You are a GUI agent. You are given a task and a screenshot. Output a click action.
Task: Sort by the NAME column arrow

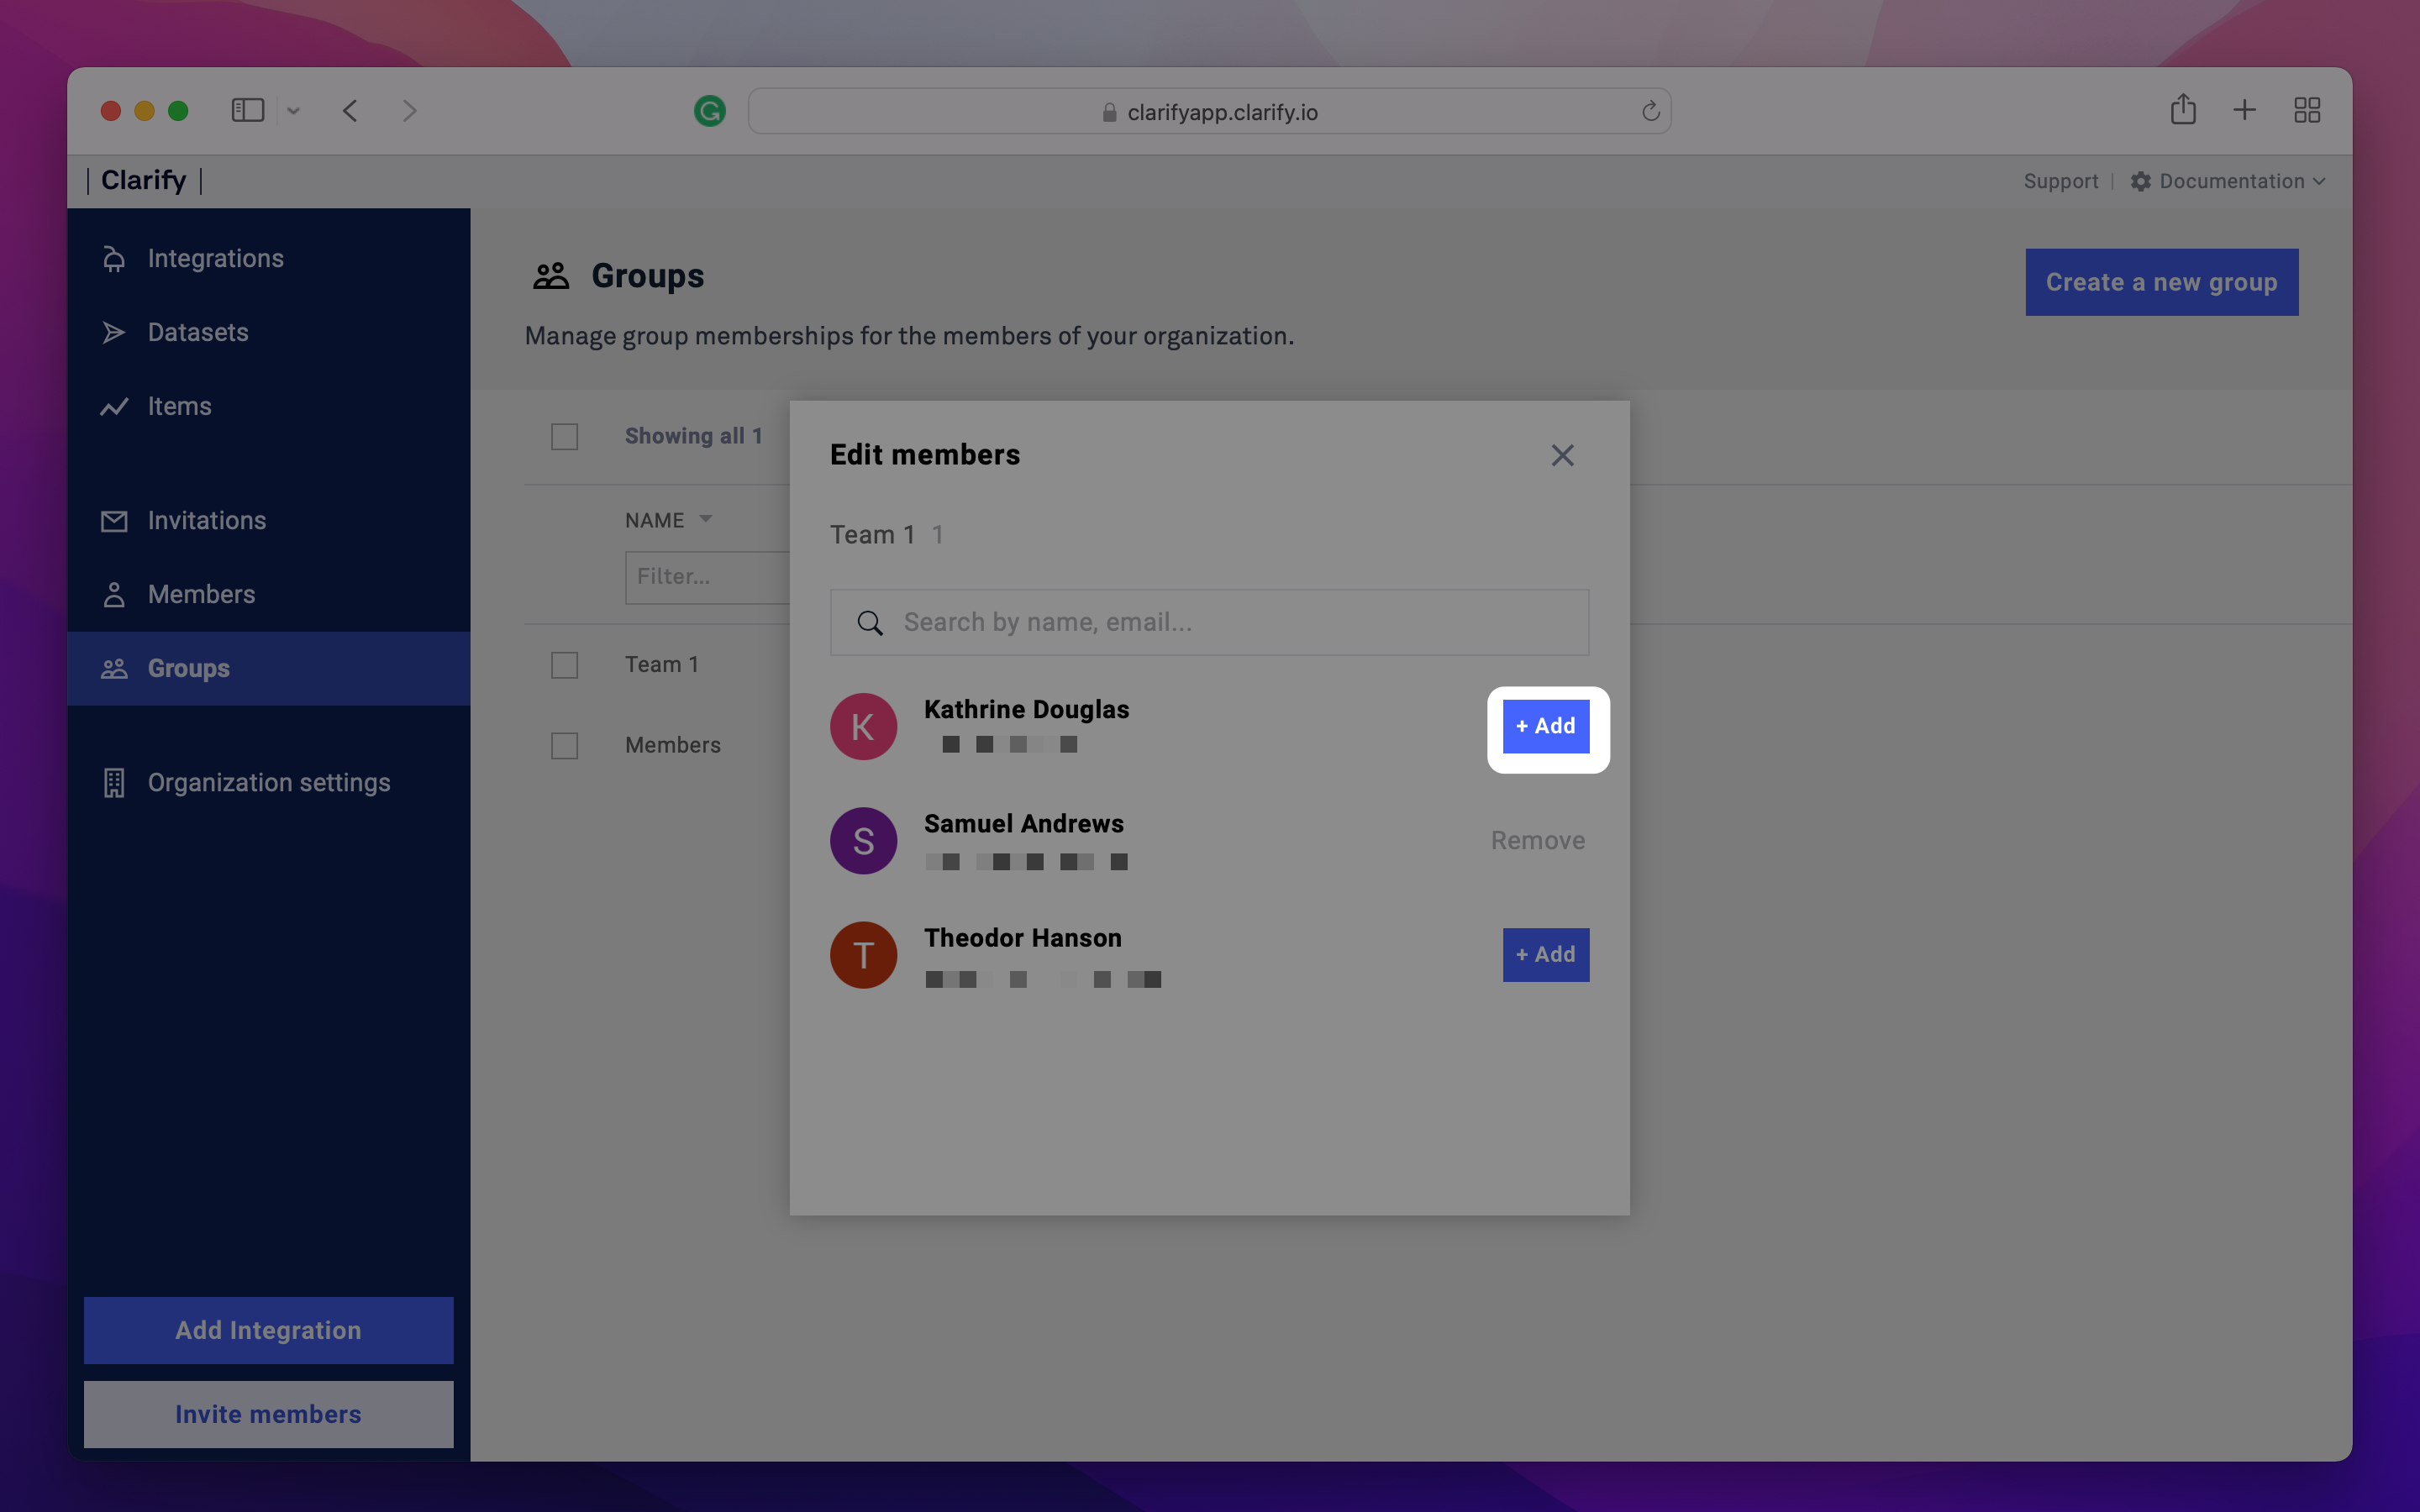pos(706,519)
